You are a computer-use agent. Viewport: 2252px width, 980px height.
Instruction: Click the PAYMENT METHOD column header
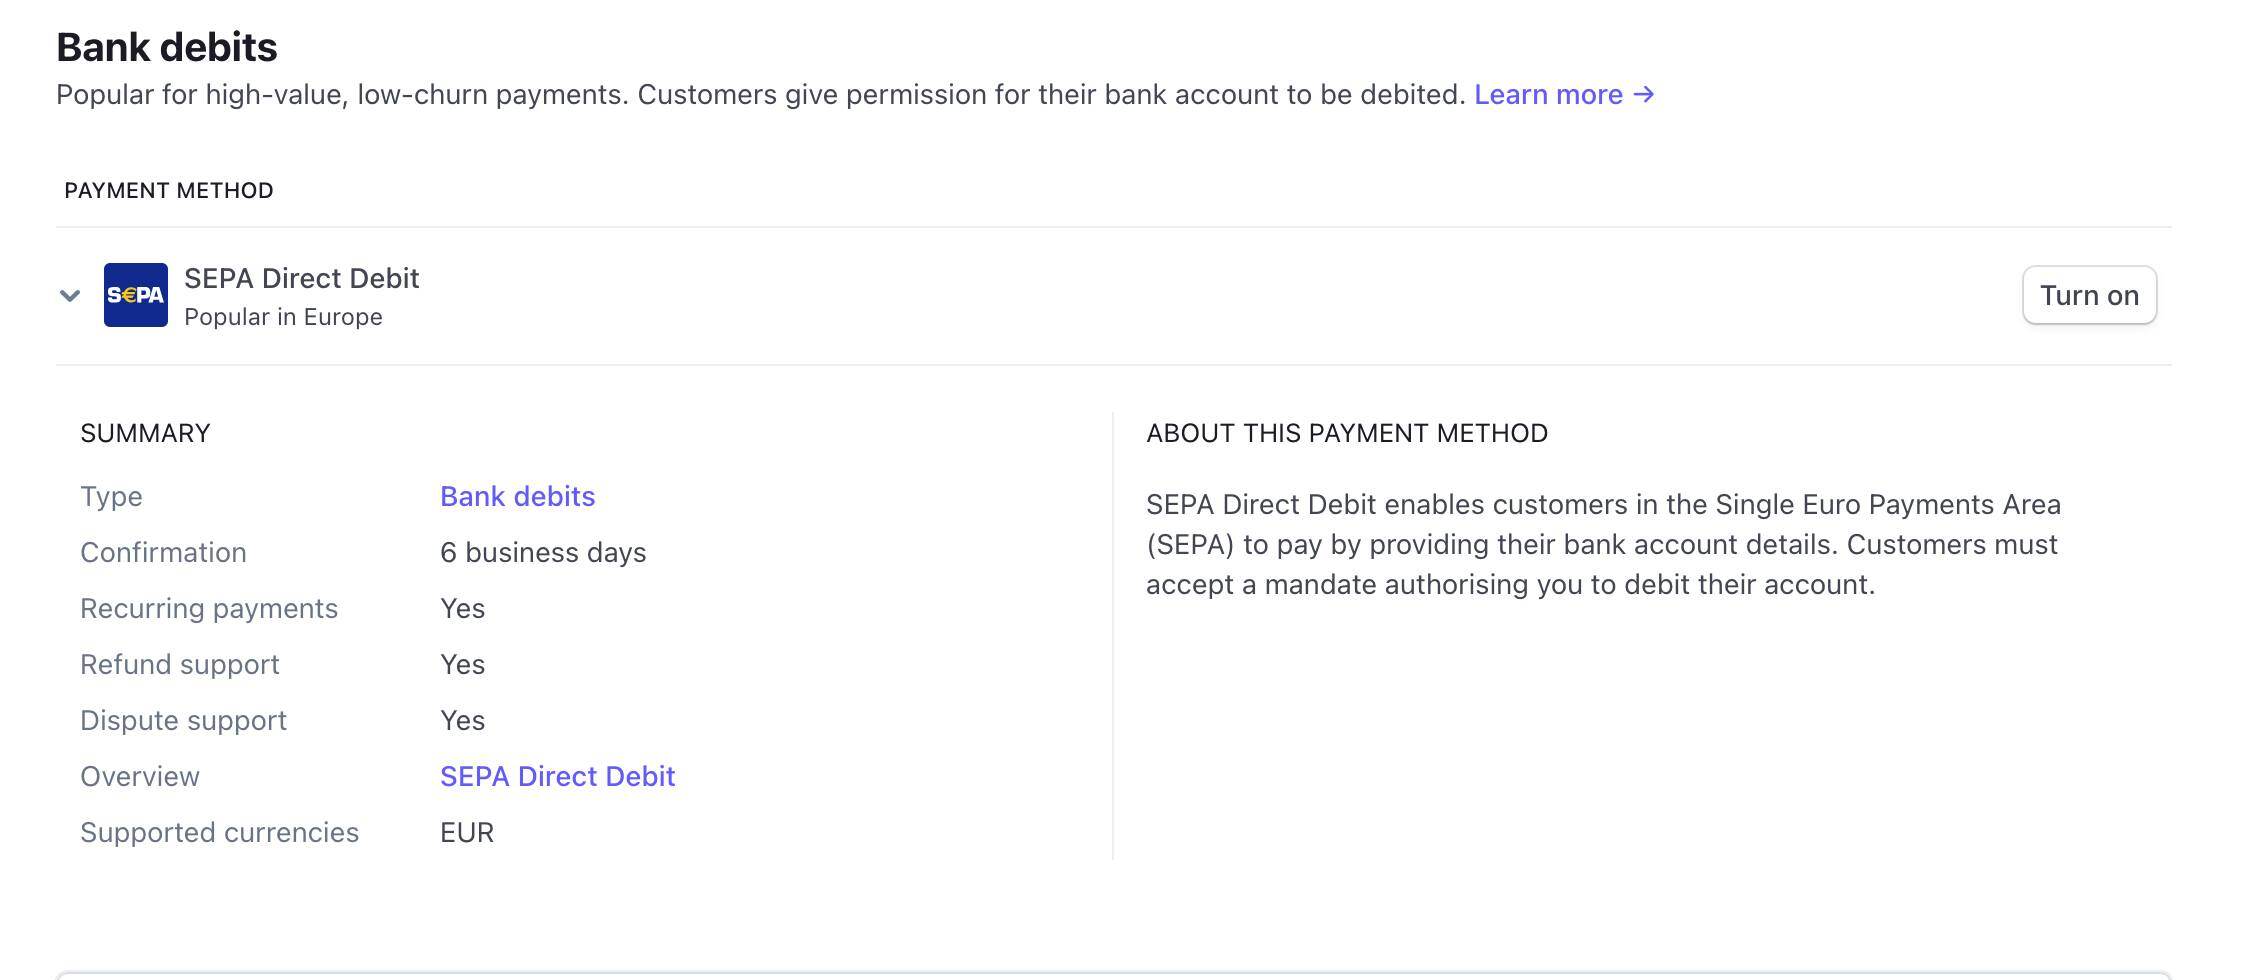[x=168, y=191]
